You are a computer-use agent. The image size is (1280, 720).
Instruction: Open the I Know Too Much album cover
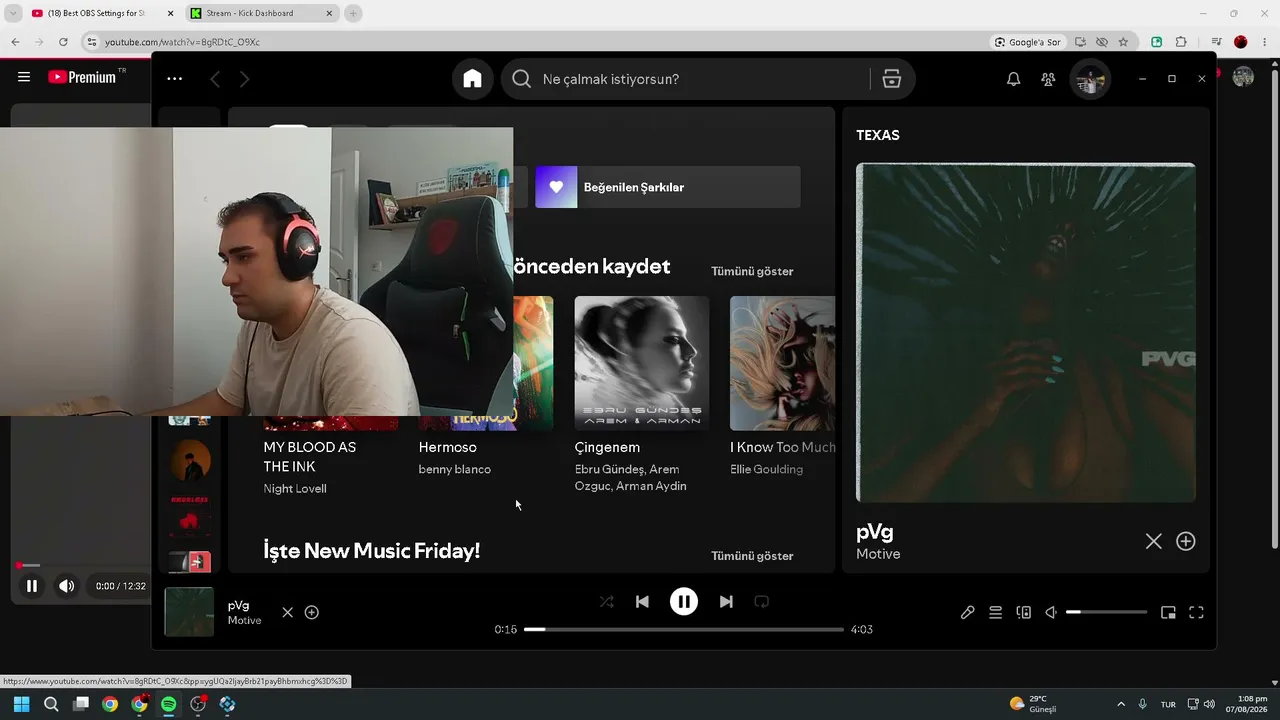pyautogui.click(x=782, y=363)
